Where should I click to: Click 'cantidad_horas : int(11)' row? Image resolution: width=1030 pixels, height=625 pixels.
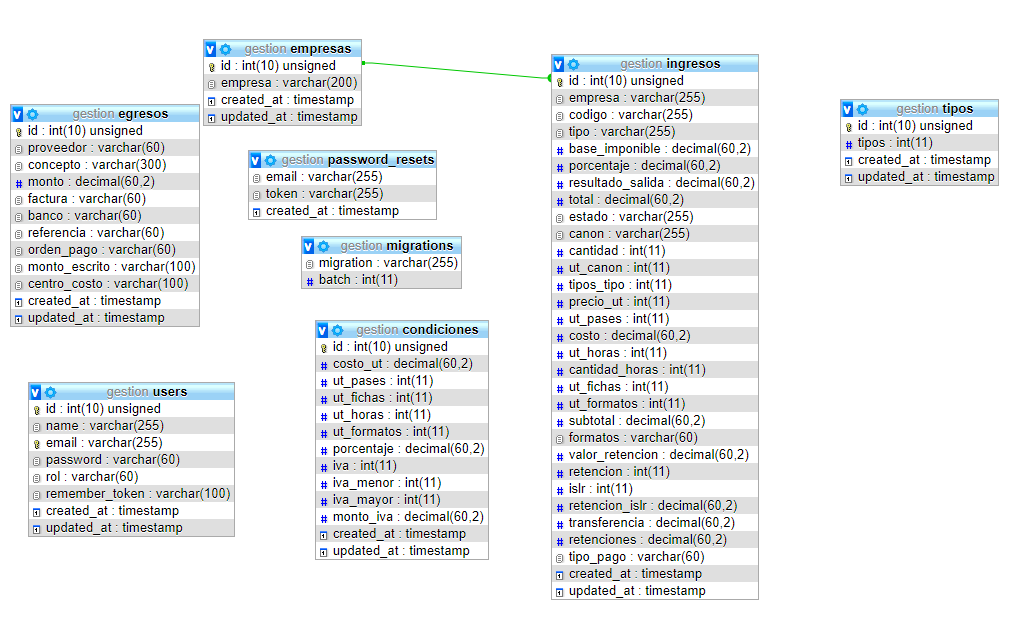click(x=655, y=370)
